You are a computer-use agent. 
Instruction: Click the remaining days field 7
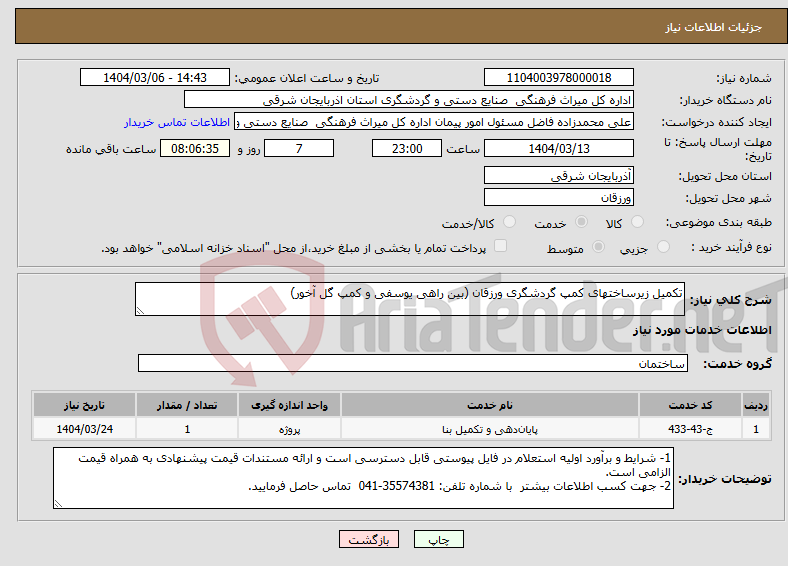tap(299, 148)
